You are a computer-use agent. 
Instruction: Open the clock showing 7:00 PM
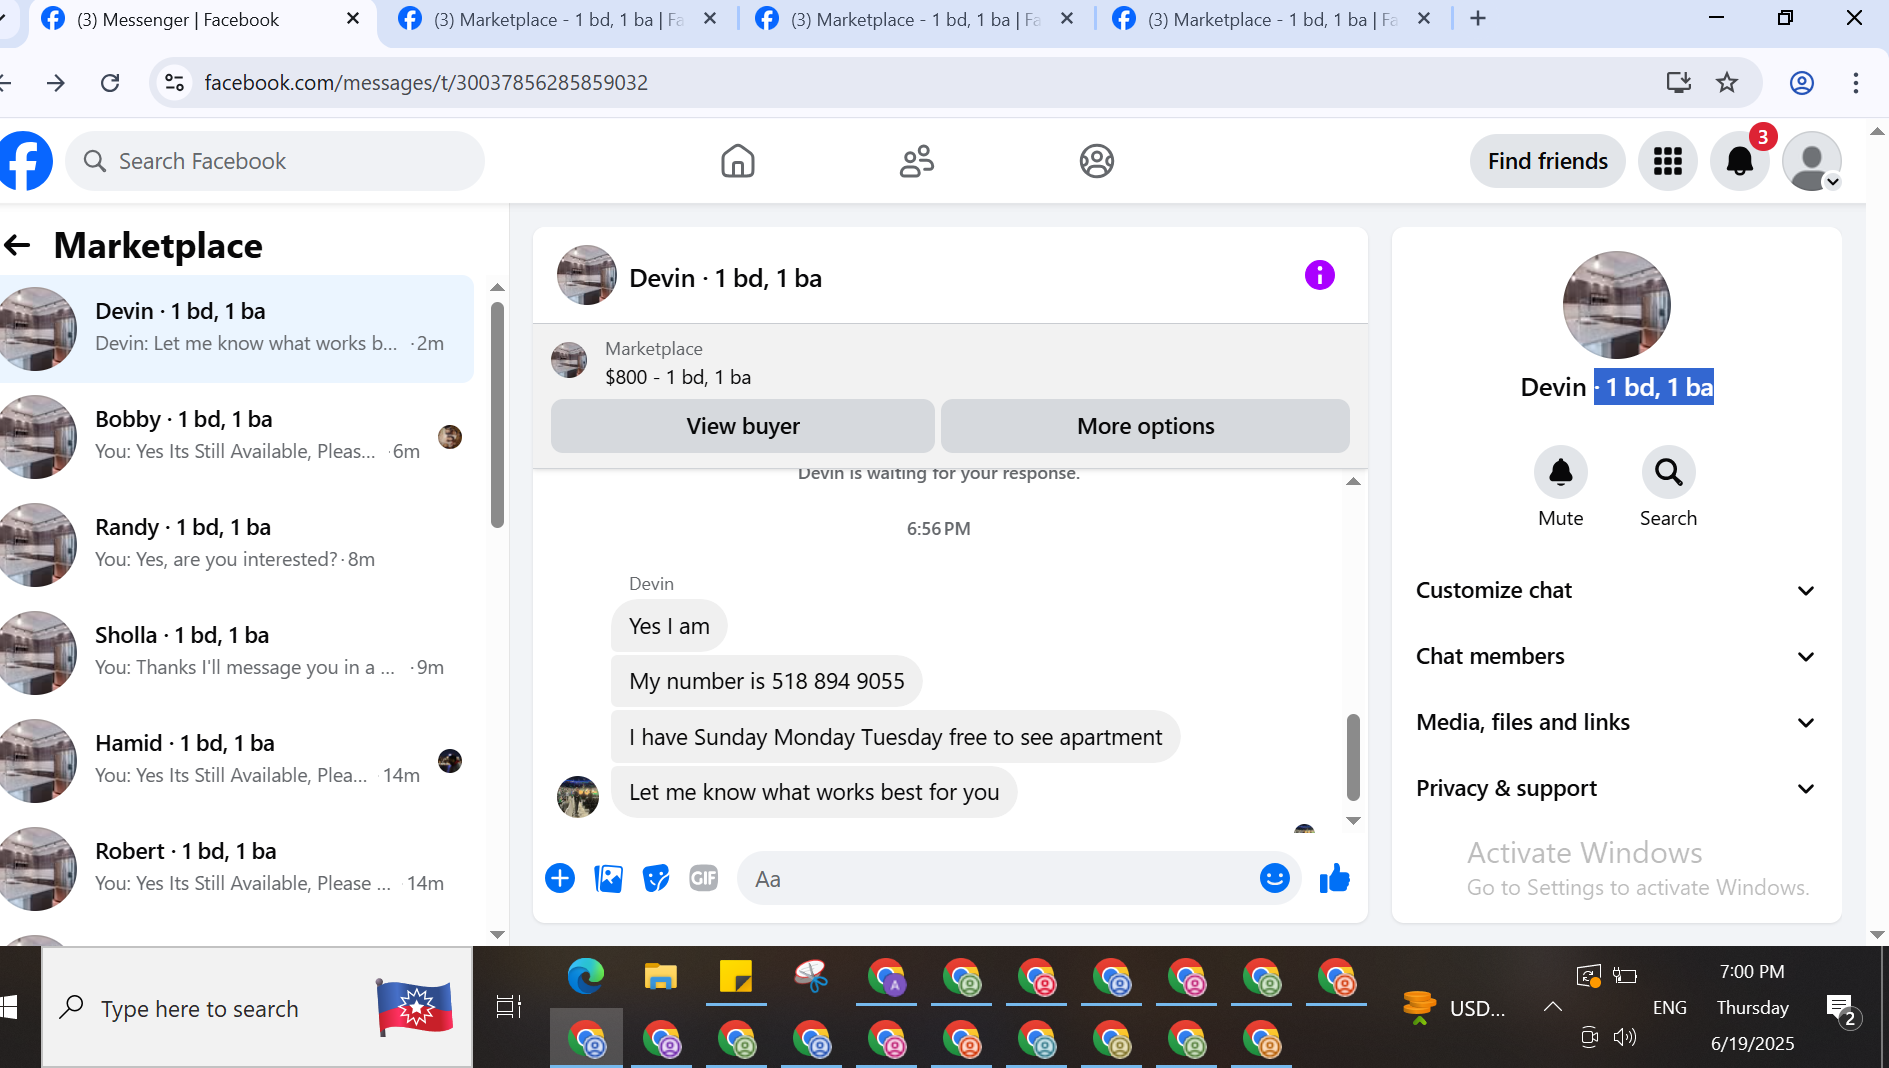point(1752,971)
